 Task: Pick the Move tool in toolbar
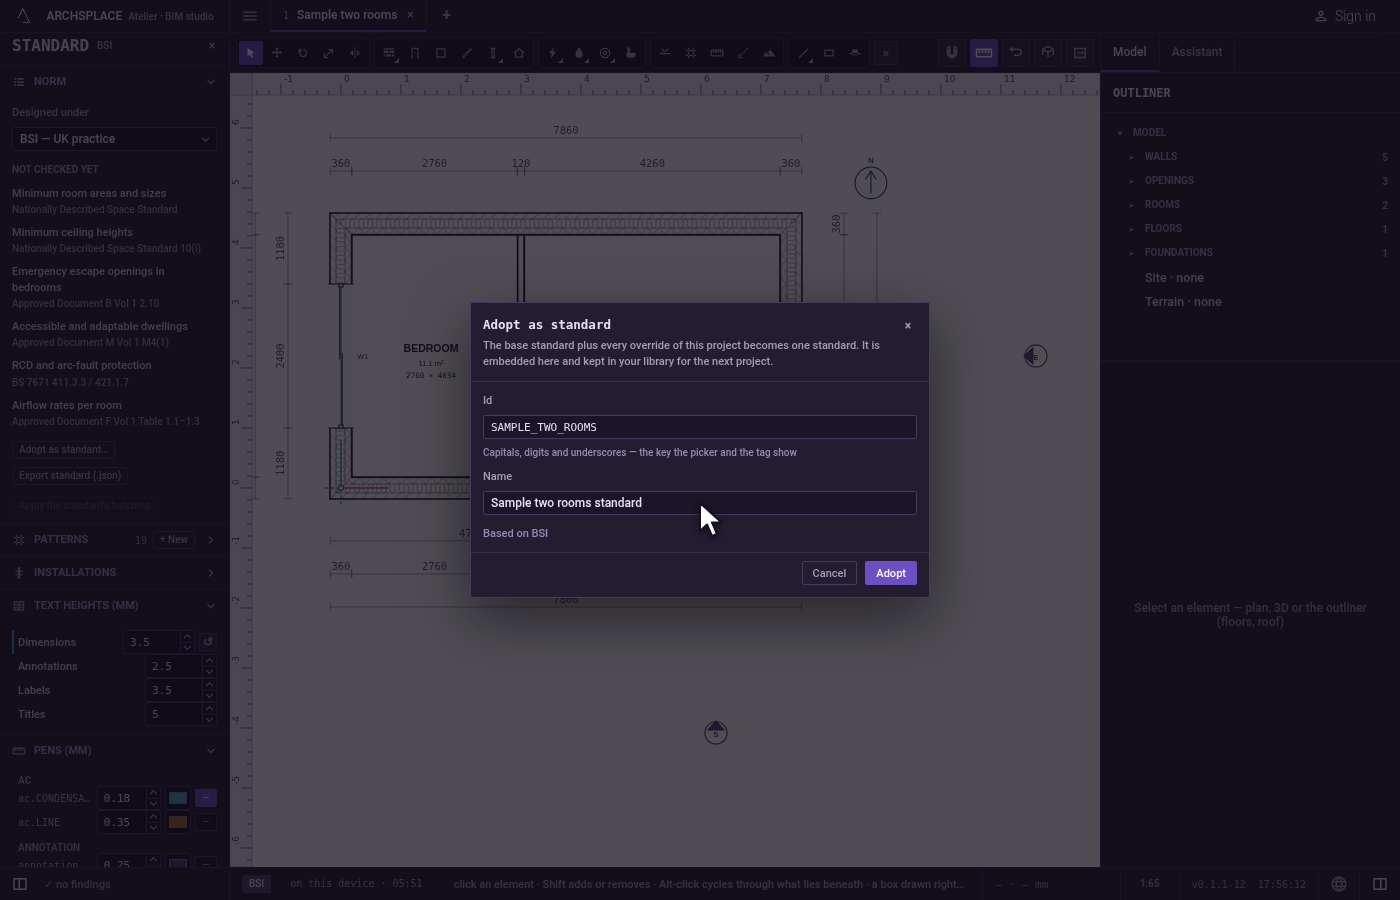(x=277, y=53)
